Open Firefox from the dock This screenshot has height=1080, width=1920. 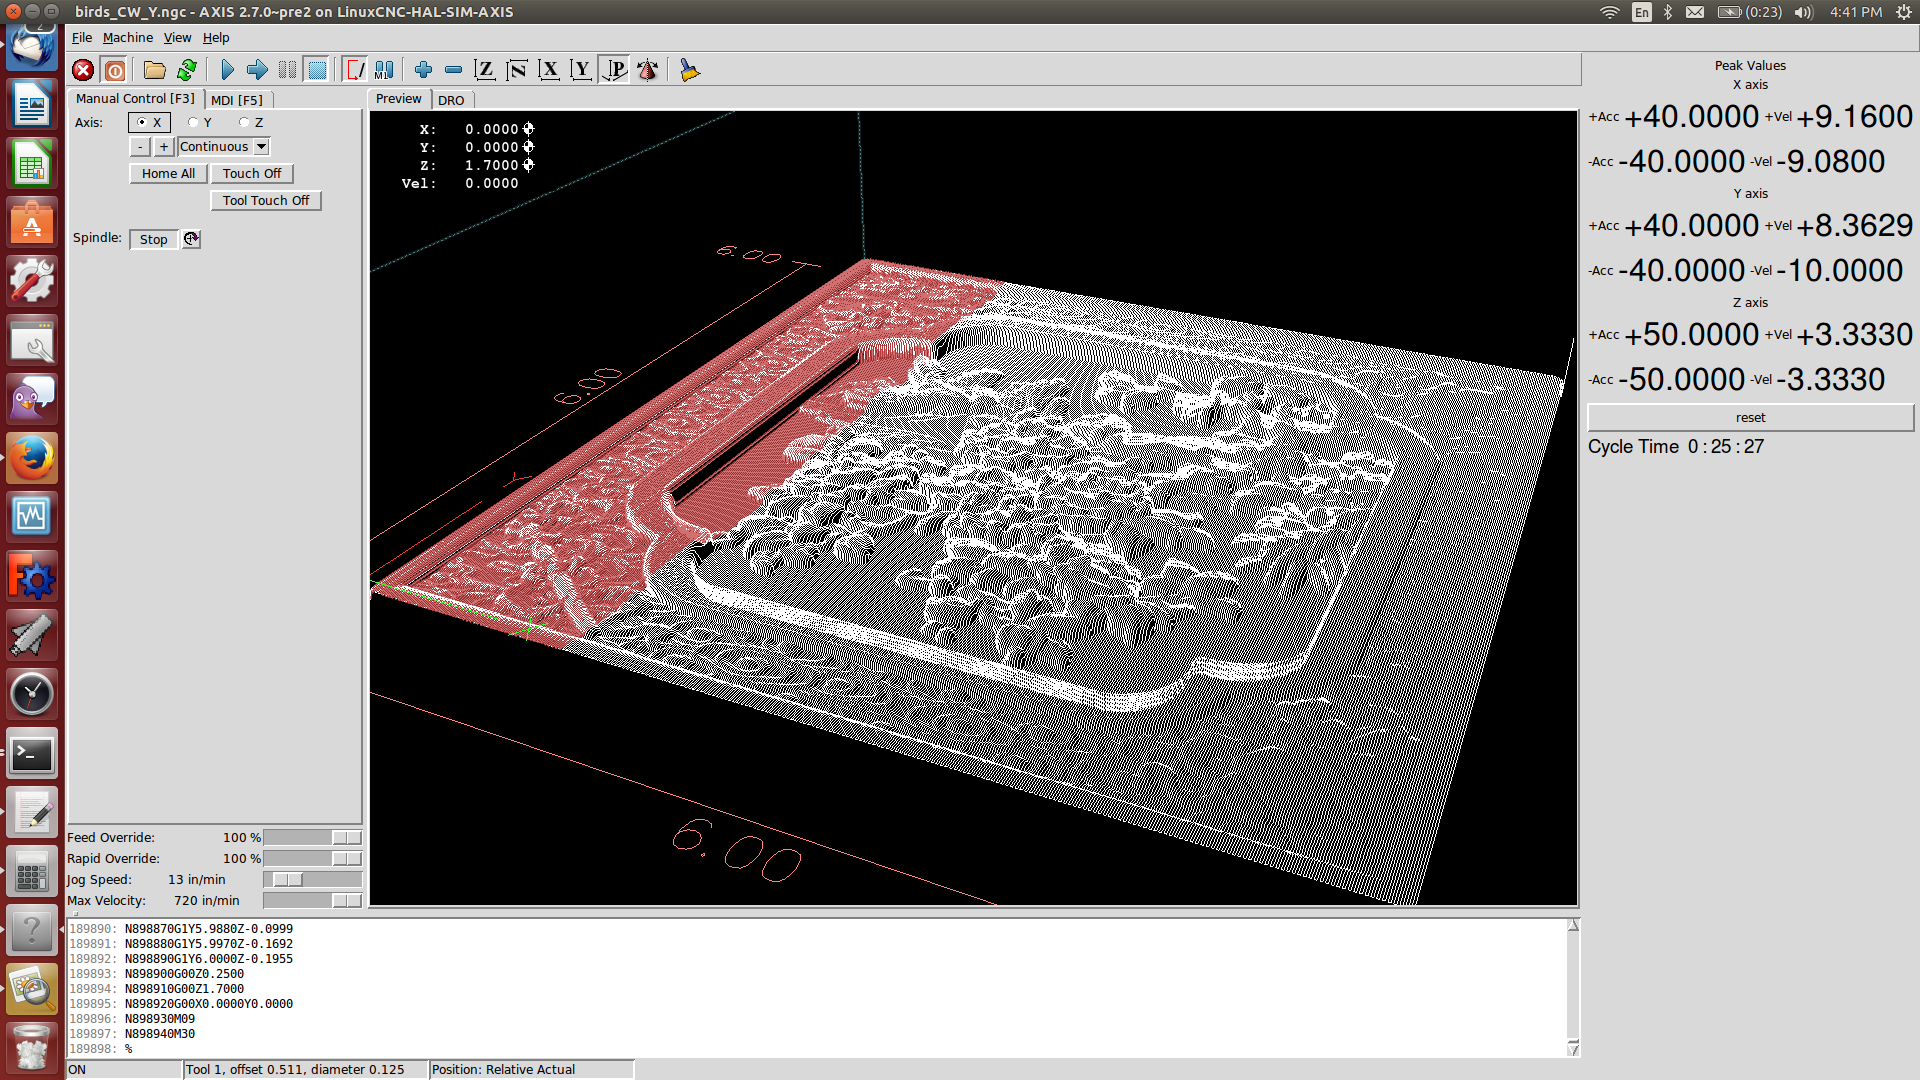click(x=32, y=458)
